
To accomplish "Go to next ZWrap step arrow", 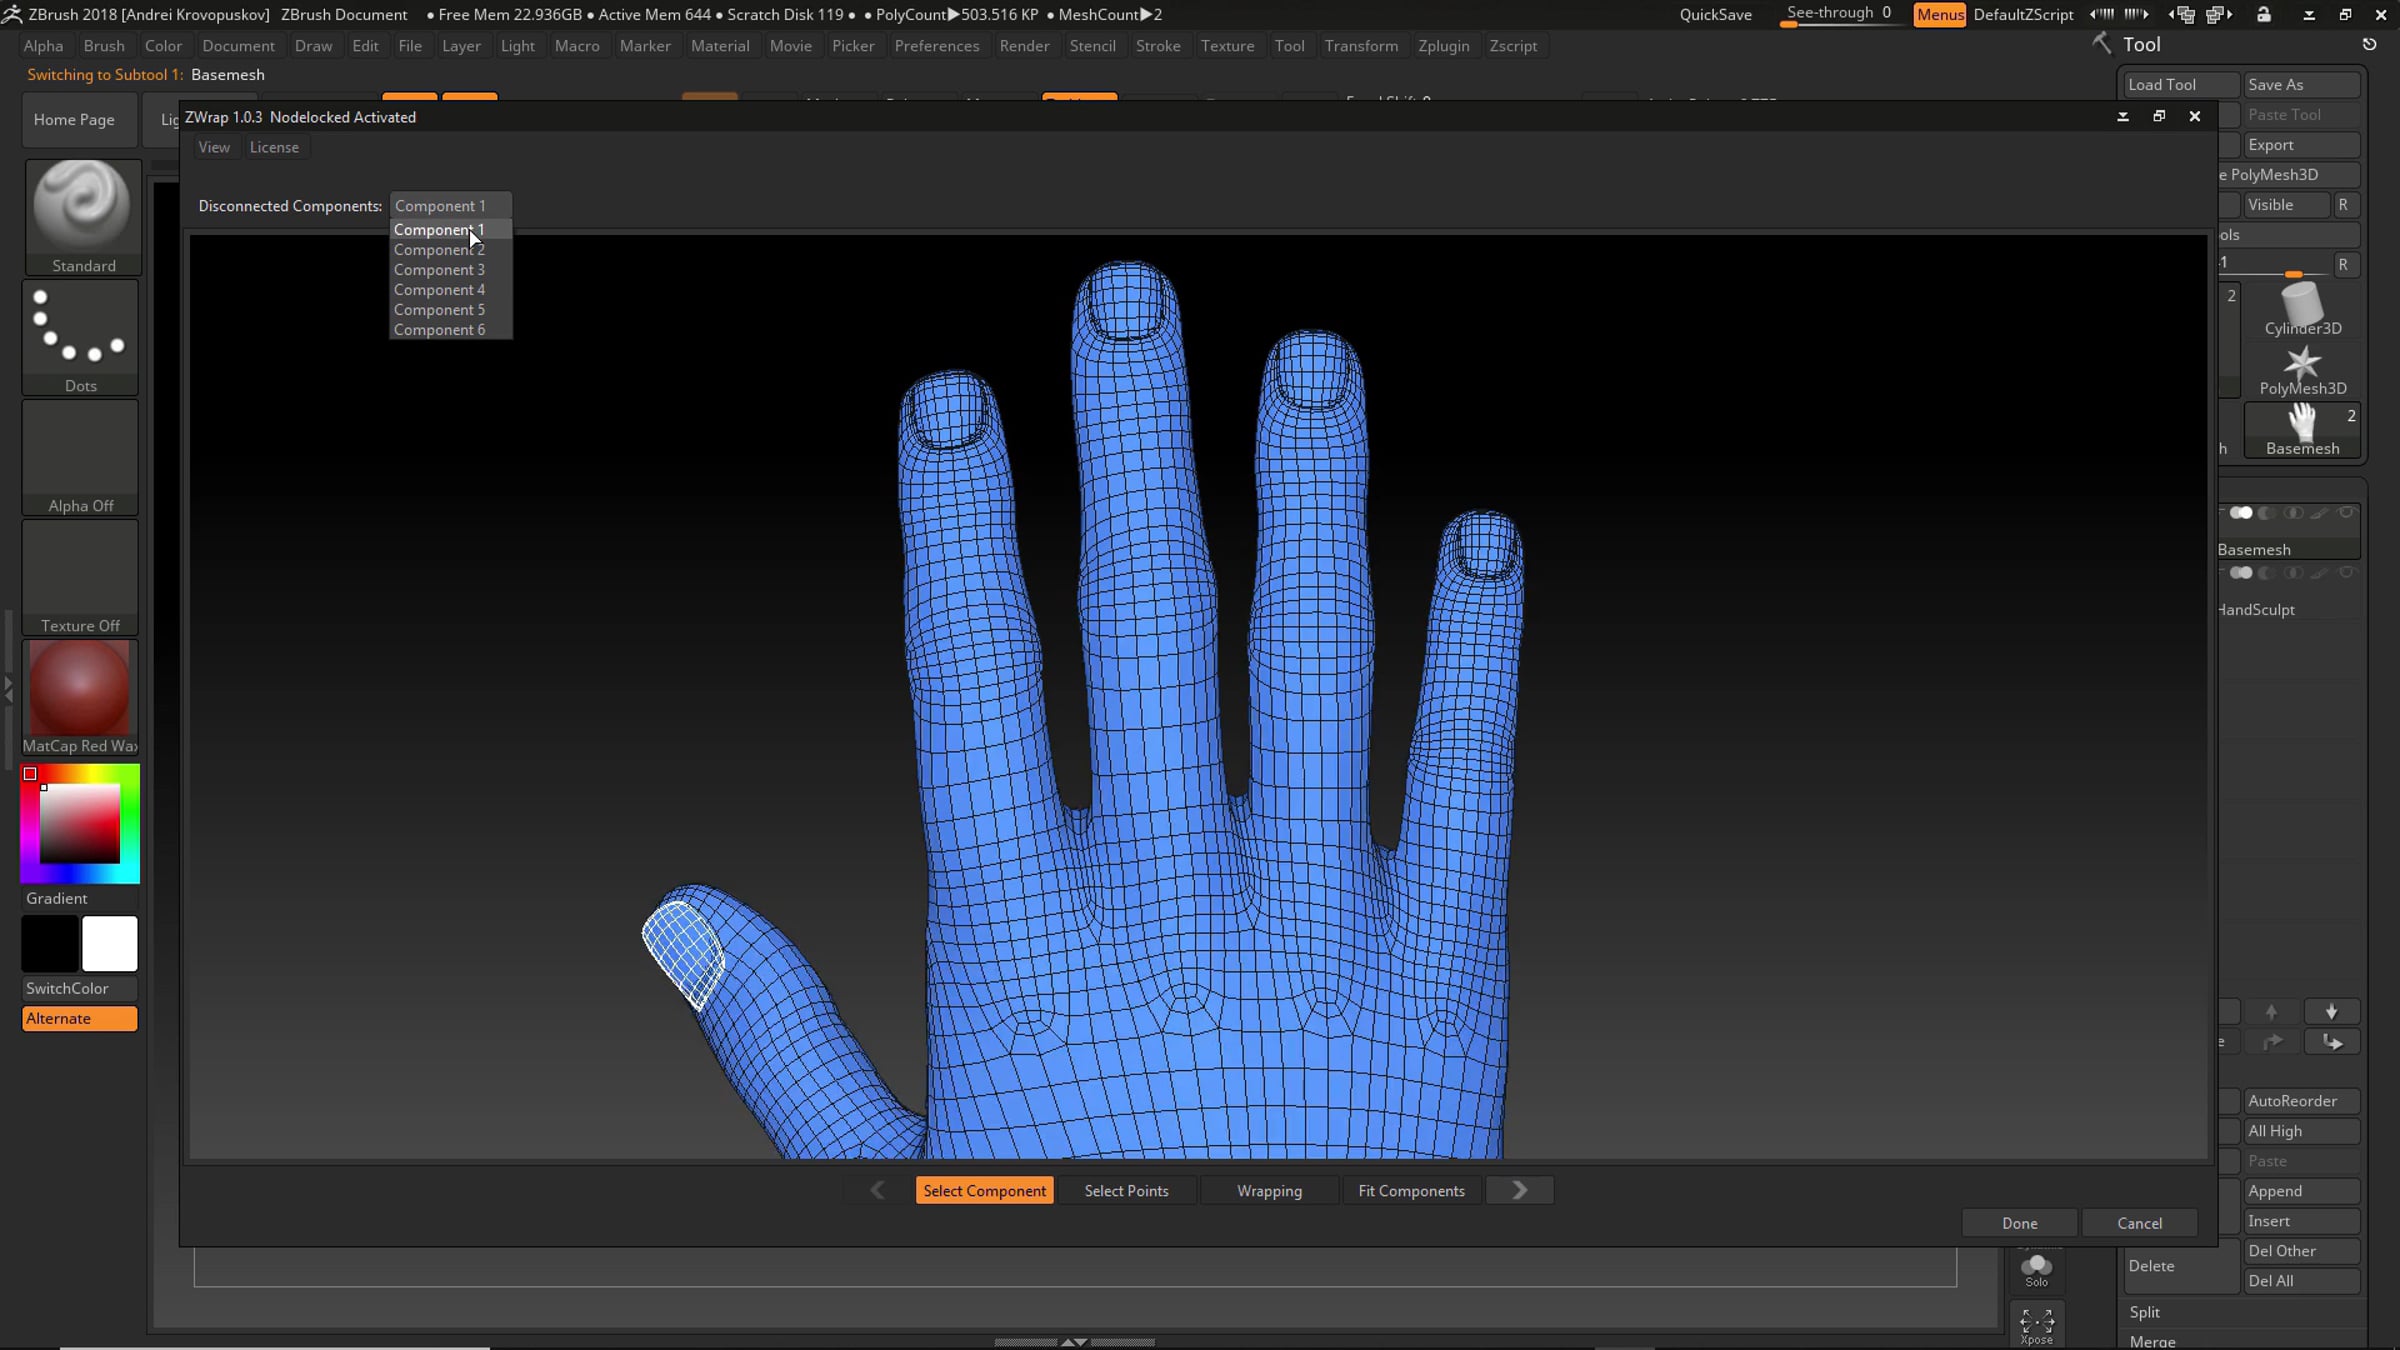I will 1519,1190.
